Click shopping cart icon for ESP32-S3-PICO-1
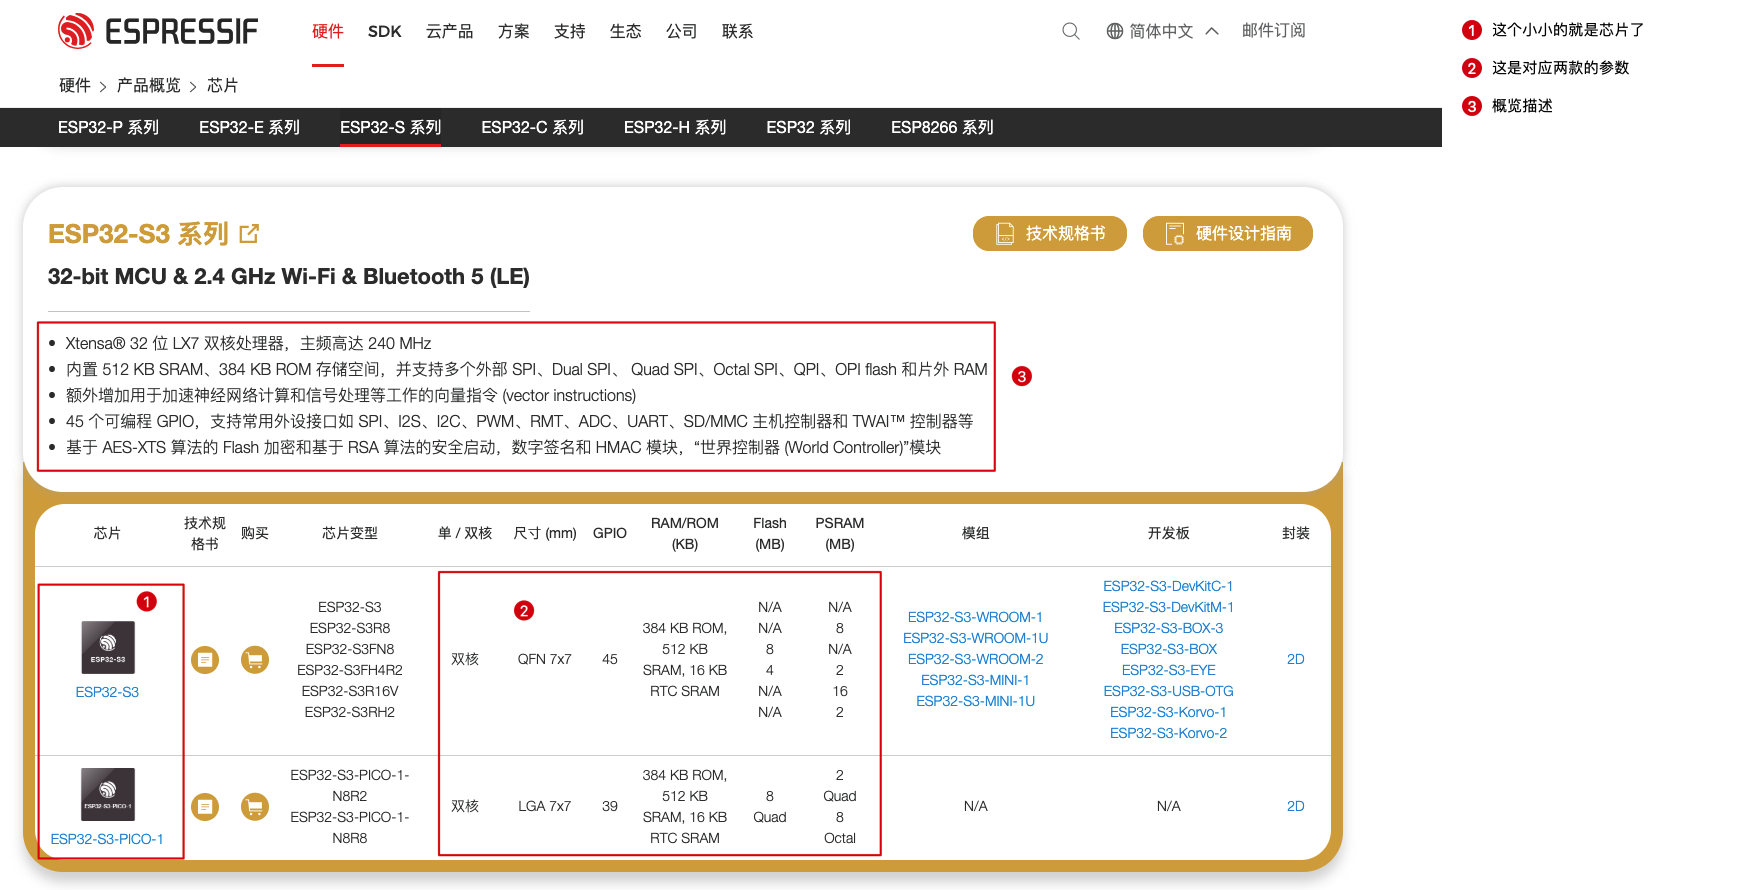This screenshot has height=890, width=1762. [255, 806]
